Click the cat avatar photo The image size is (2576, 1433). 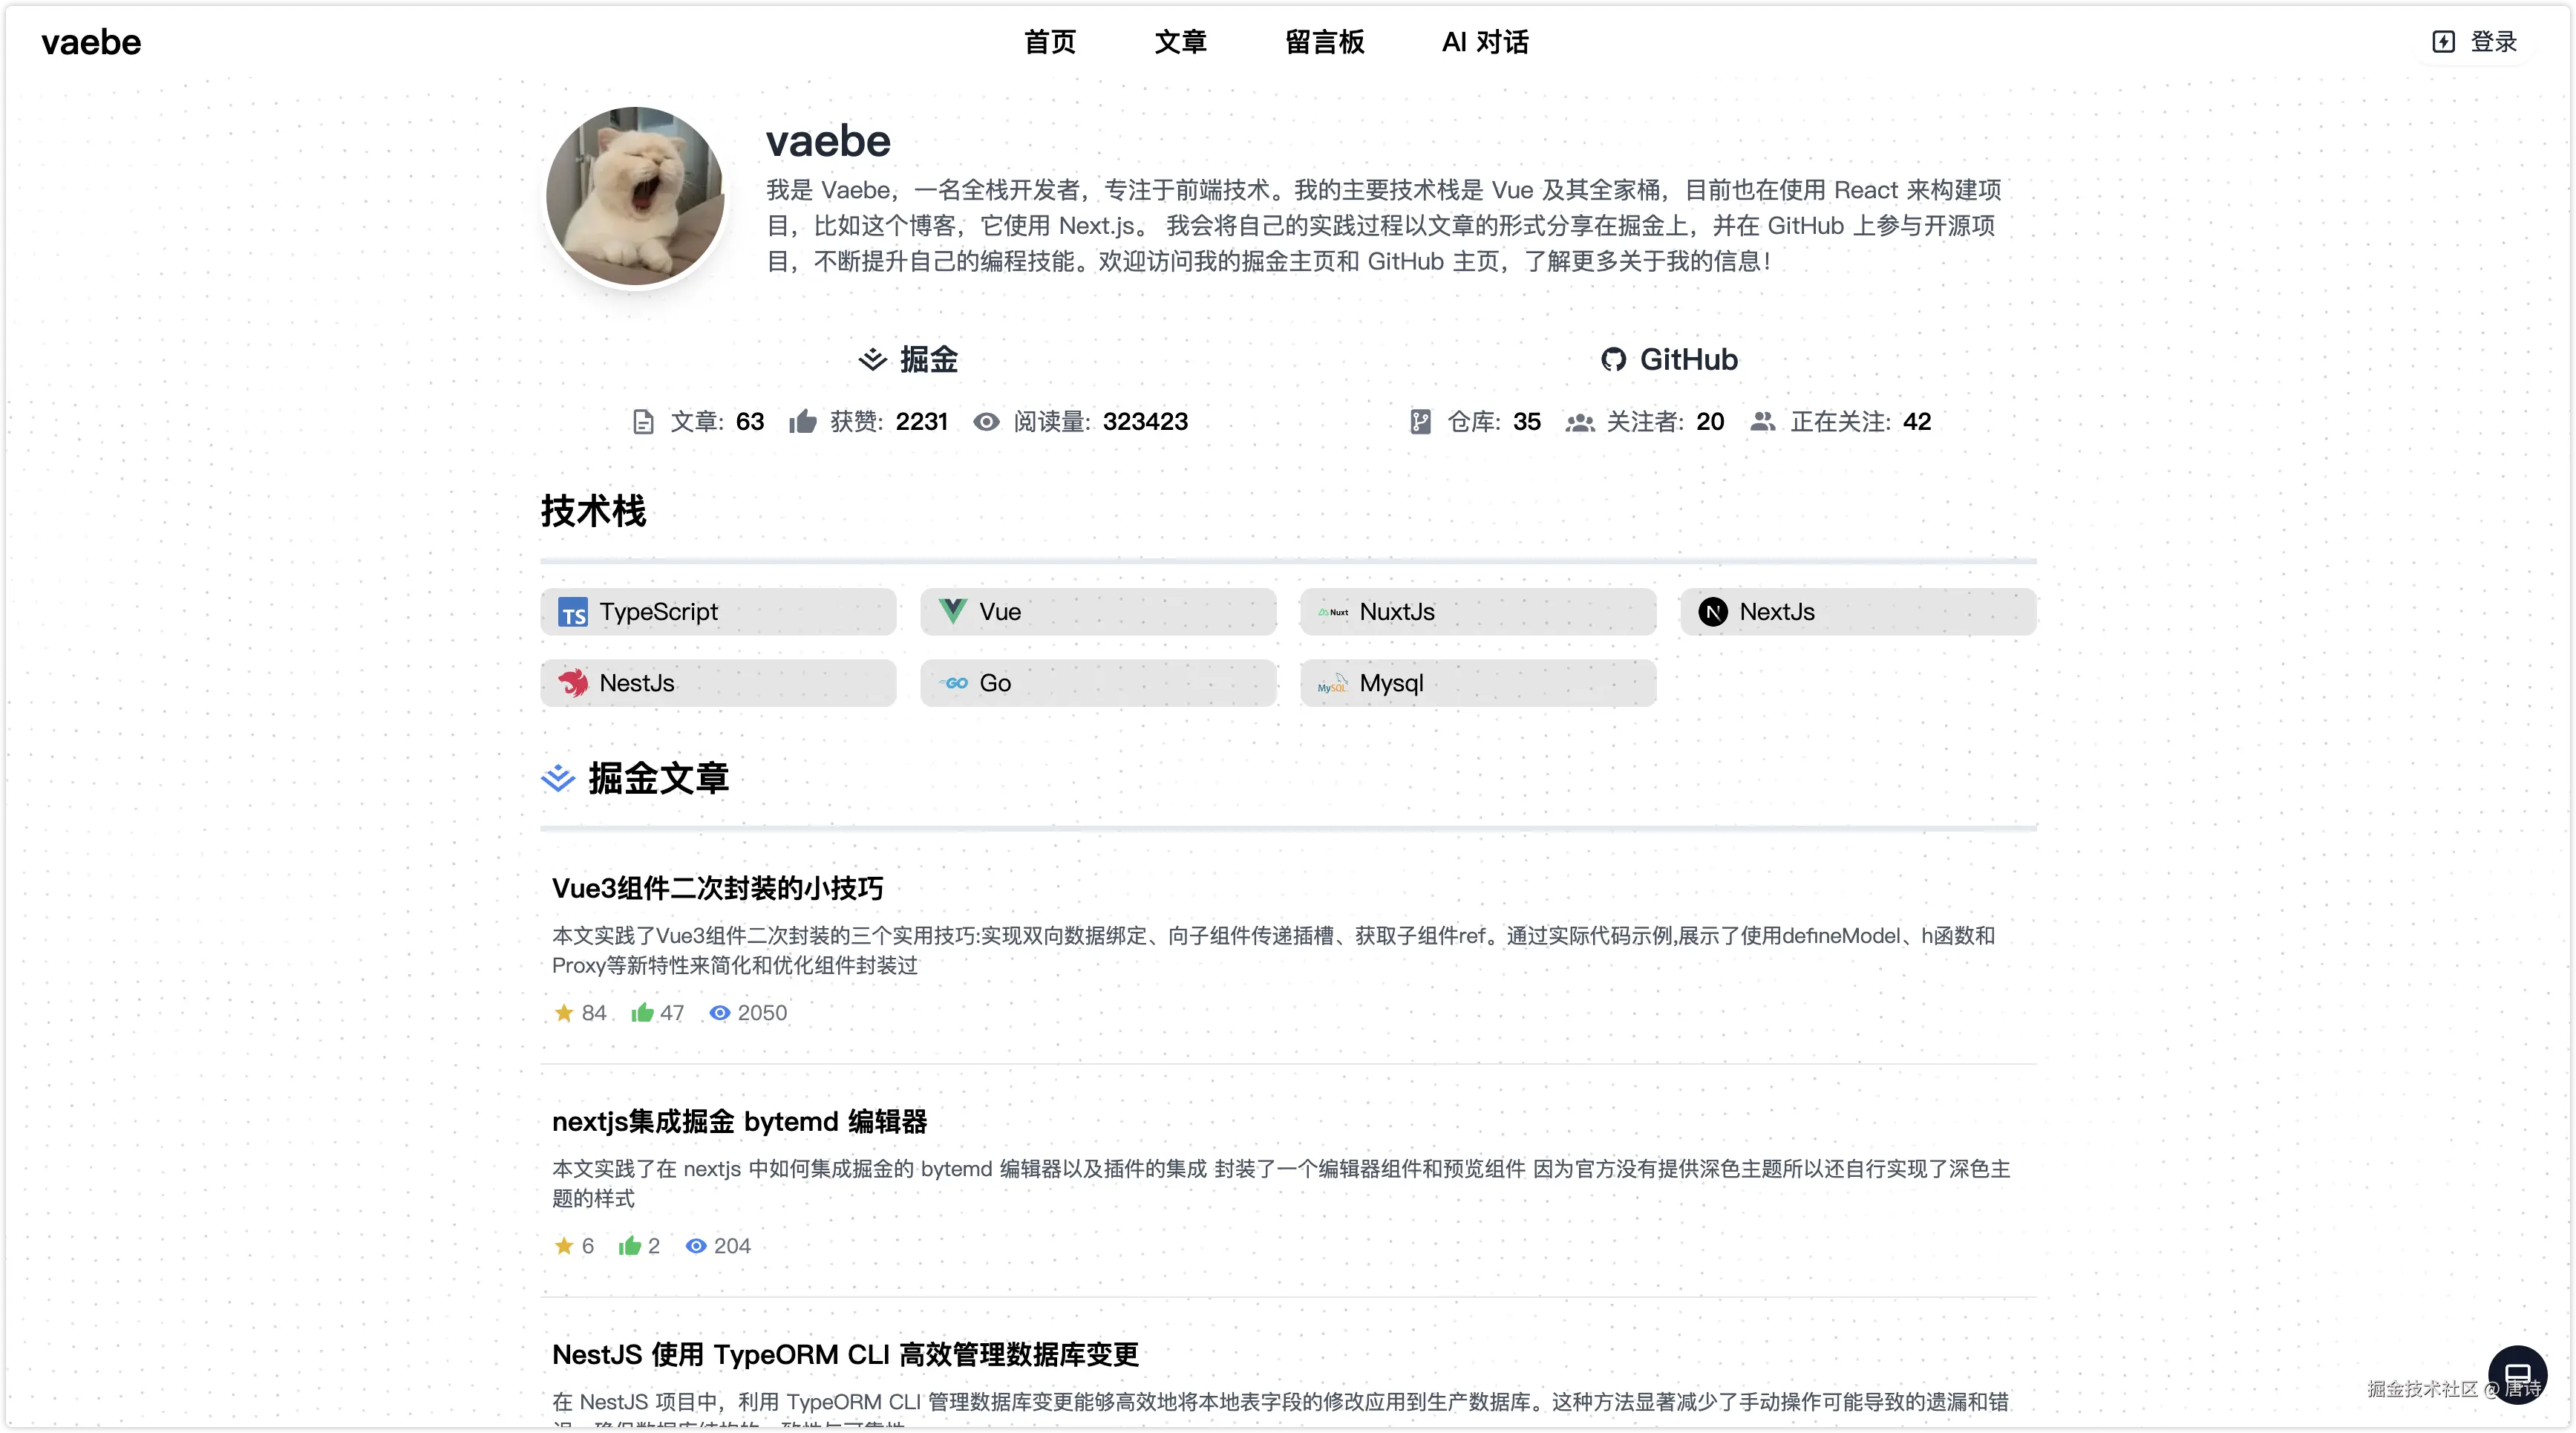[x=635, y=196]
